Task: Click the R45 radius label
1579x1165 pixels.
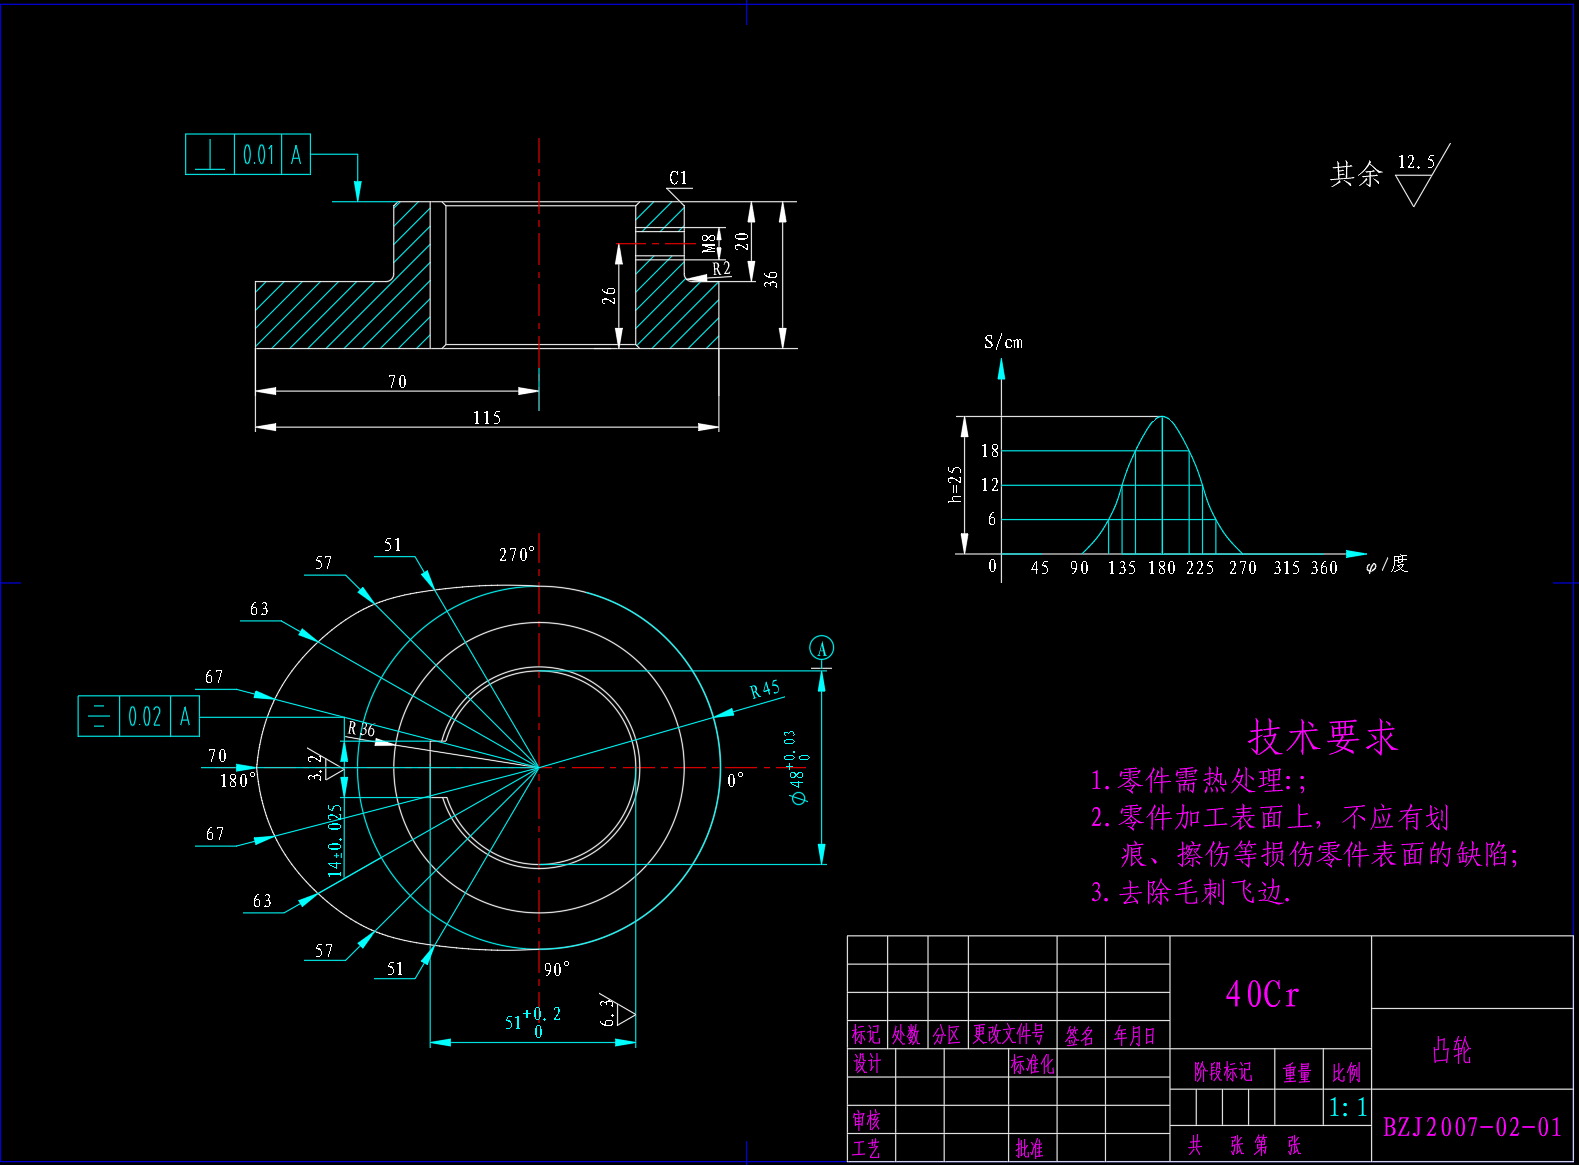Action: point(765,689)
